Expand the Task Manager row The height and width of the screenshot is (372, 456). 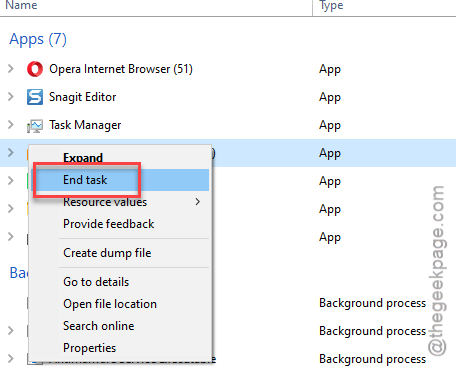point(11,125)
